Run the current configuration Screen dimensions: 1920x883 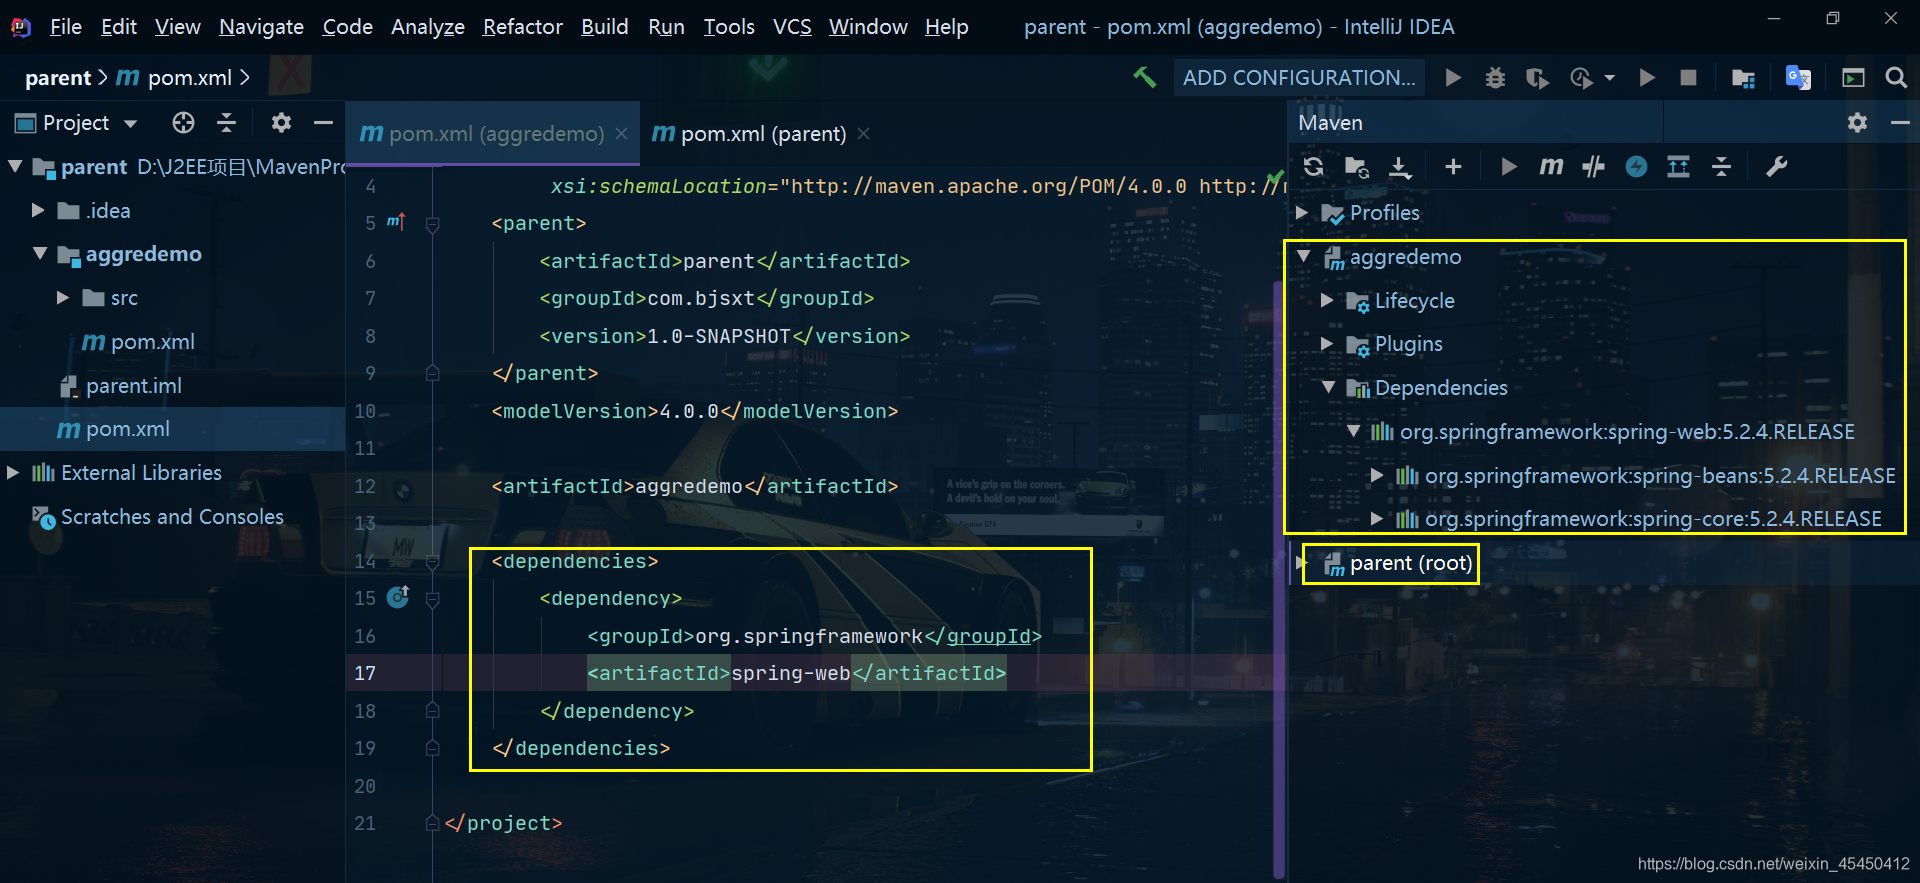1453,77
